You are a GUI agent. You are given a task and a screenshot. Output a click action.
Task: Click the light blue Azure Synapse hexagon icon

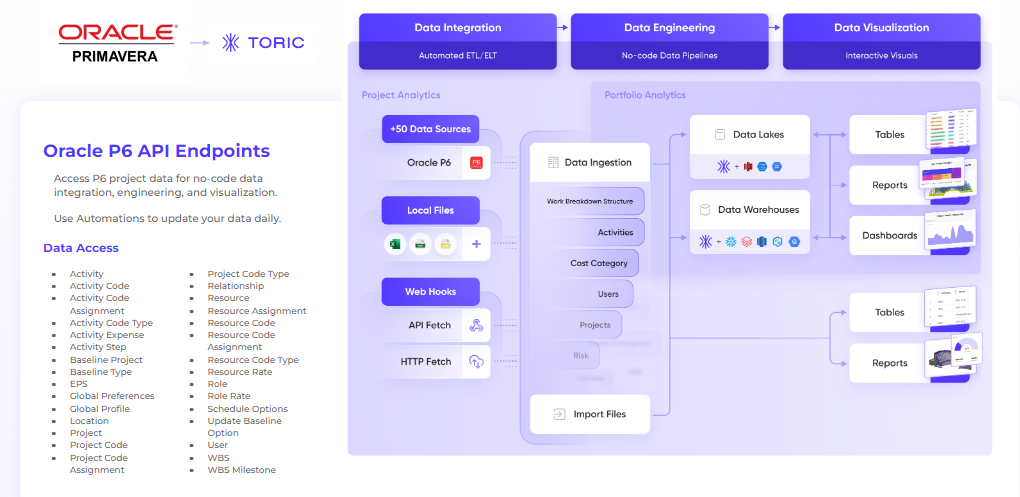777,242
